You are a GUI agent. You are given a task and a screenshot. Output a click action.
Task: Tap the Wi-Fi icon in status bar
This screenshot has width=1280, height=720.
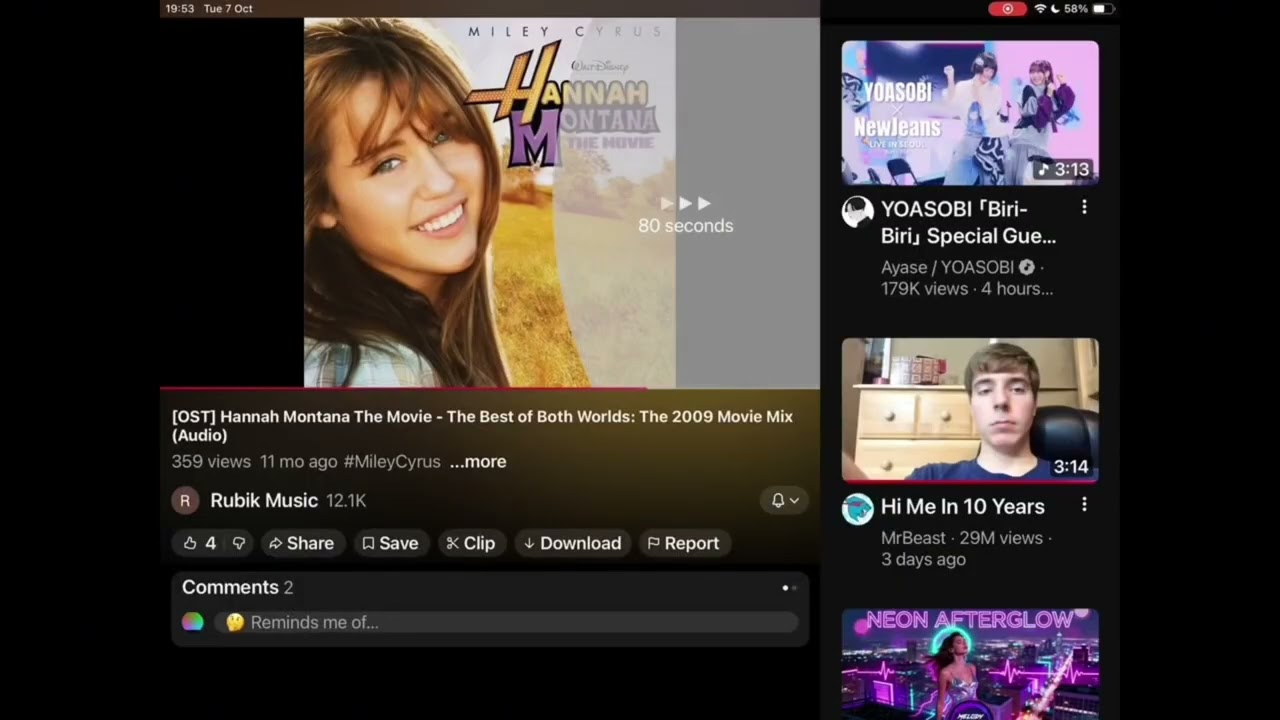point(1040,9)
